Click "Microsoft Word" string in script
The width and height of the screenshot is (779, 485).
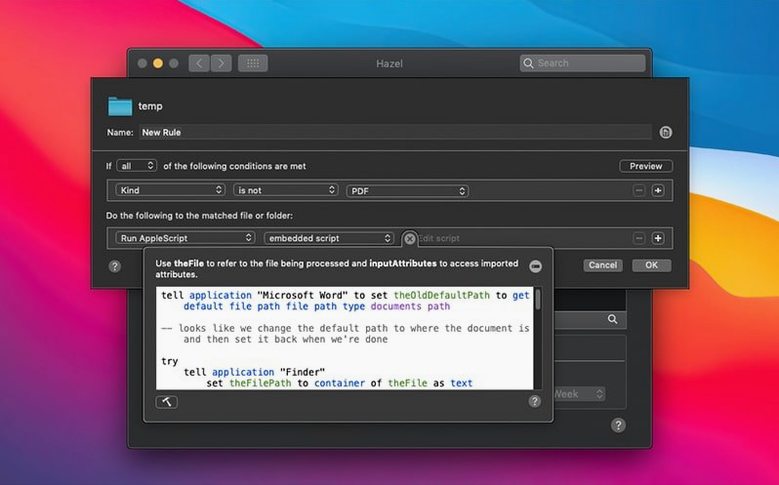(303, 295)
